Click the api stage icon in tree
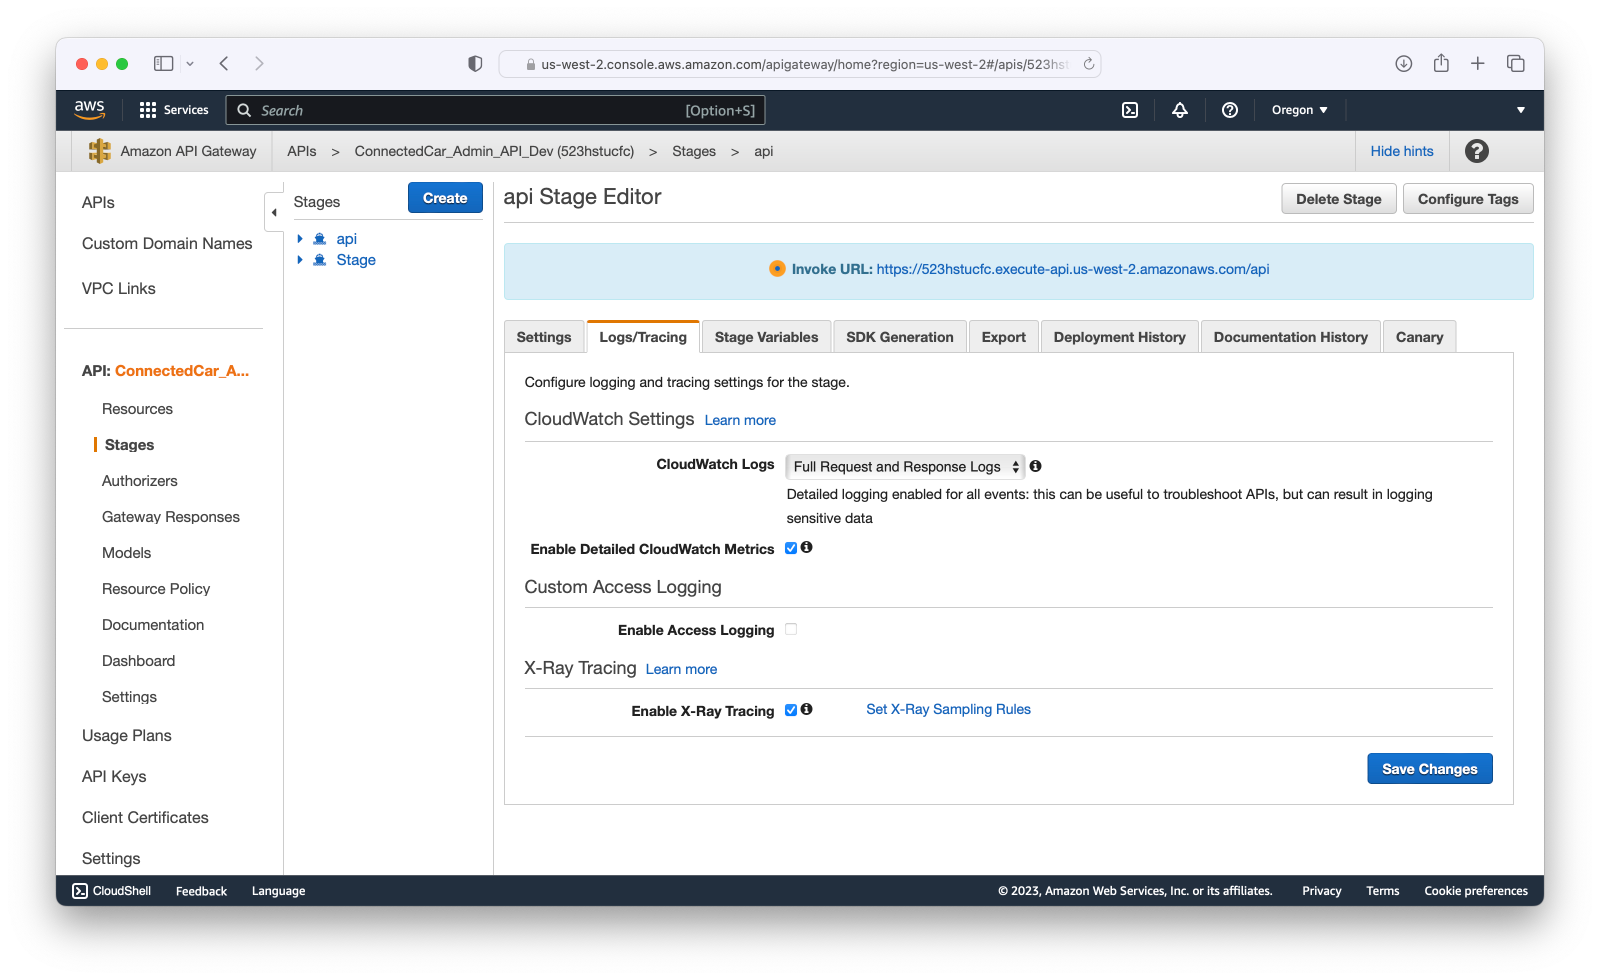Image resolution: width=1600 pixels, height=980 pixels. (320, 239)
